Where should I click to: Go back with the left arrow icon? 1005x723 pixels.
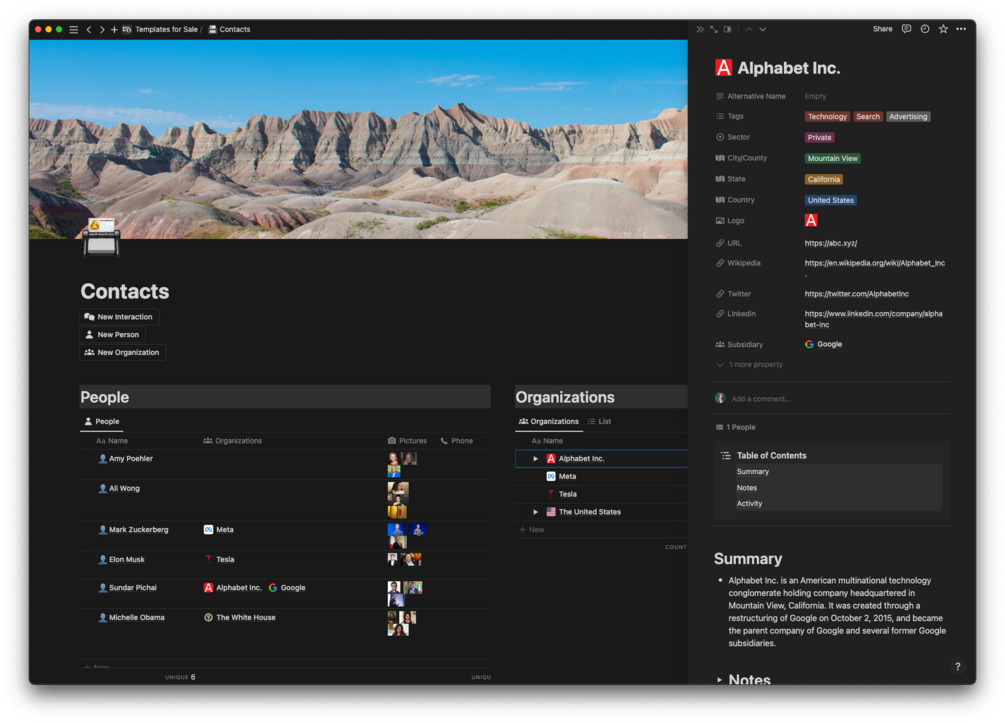pos(89,29)
